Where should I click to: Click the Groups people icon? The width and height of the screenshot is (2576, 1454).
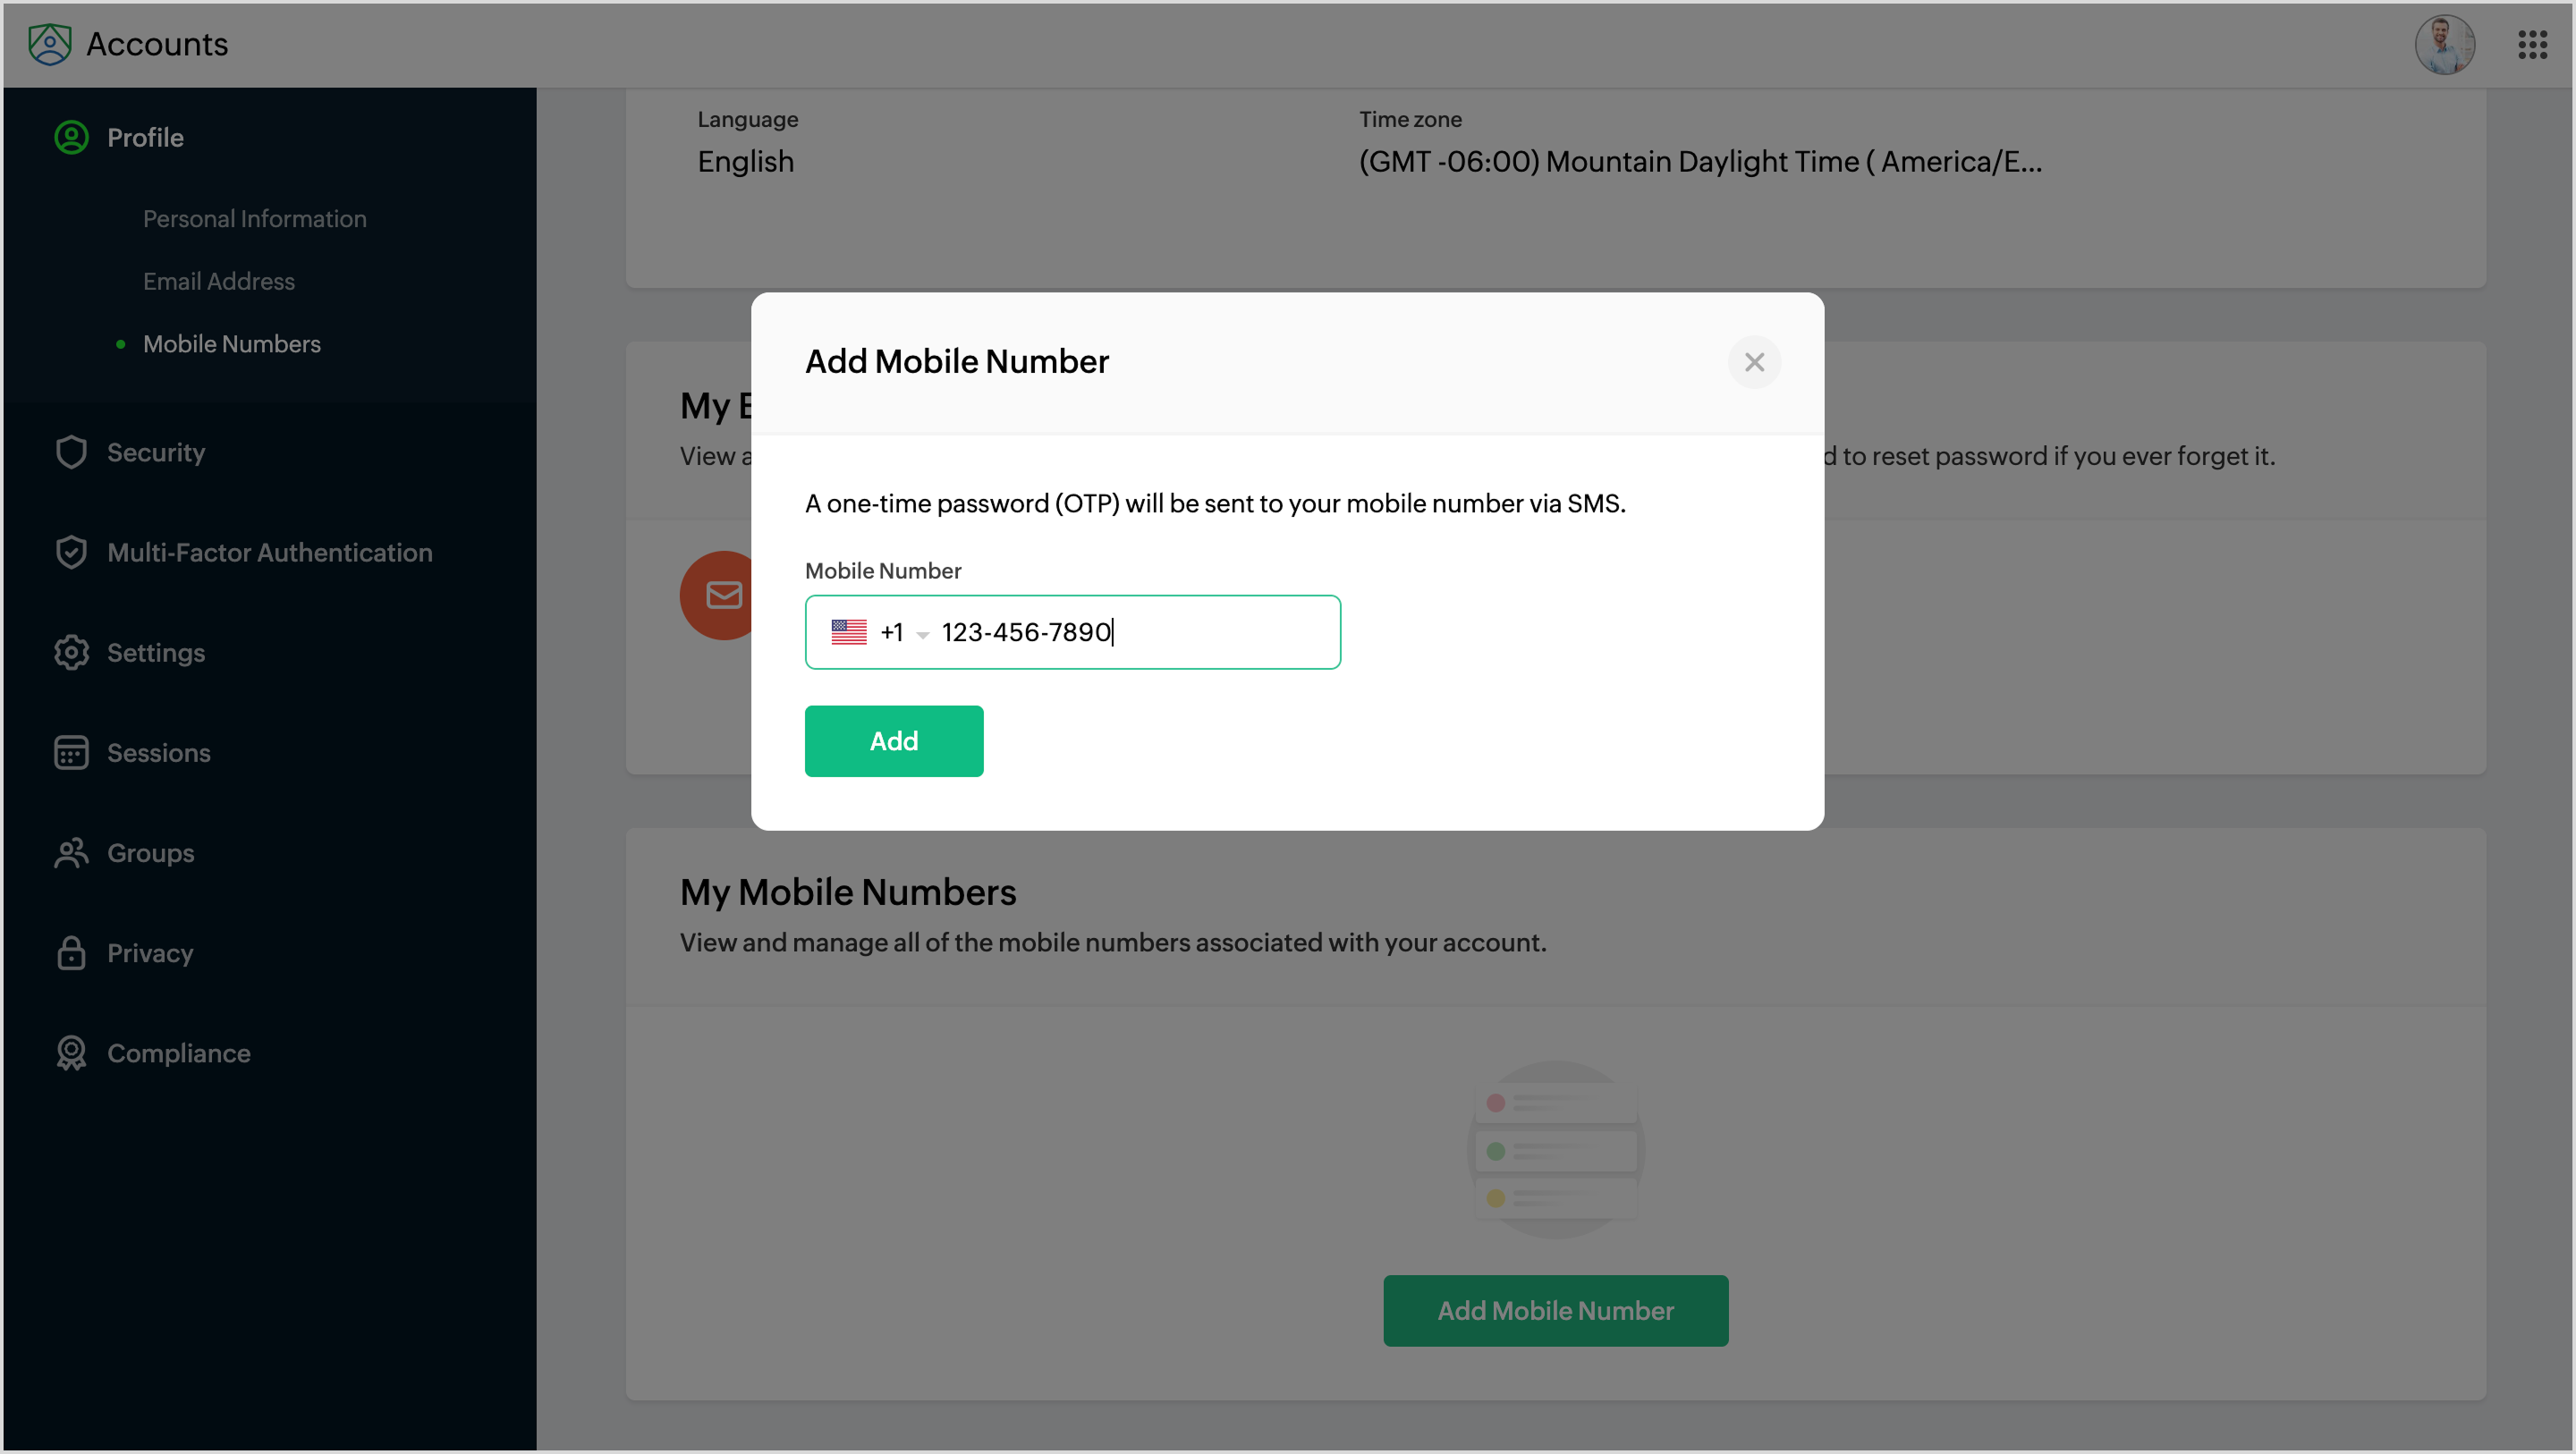coord(71,853)
